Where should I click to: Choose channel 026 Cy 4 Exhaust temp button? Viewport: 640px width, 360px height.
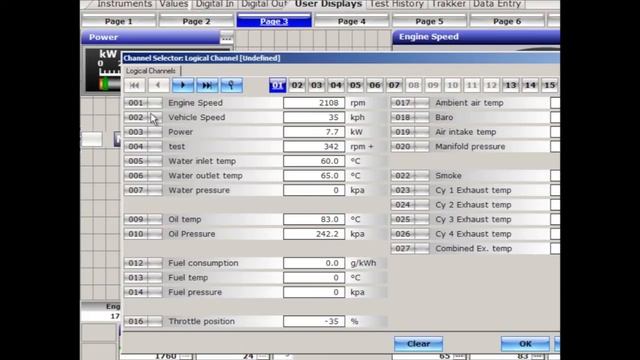point(410,234)
